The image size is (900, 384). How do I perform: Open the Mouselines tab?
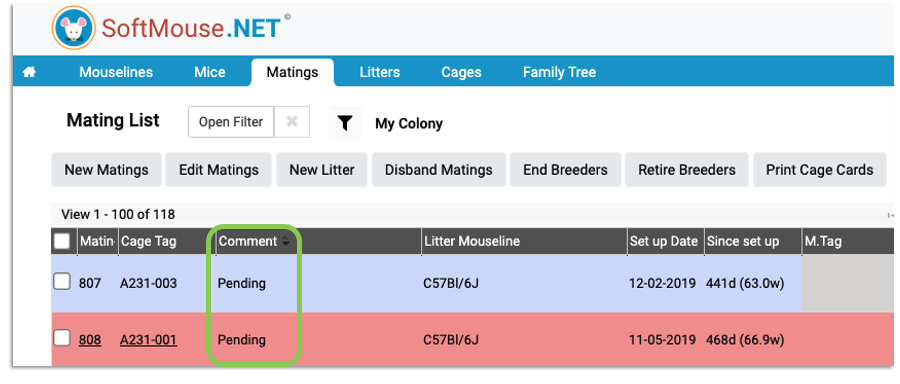(116, 72)
